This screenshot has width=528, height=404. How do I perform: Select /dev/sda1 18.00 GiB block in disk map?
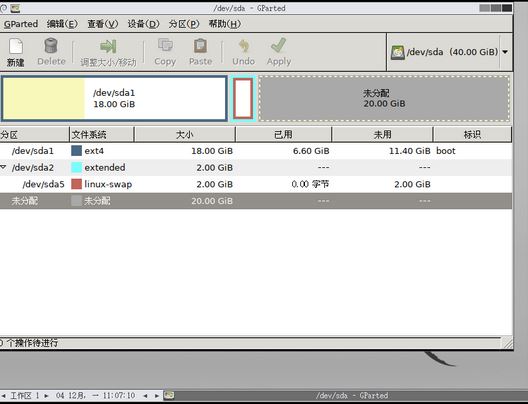coord(114,98)
